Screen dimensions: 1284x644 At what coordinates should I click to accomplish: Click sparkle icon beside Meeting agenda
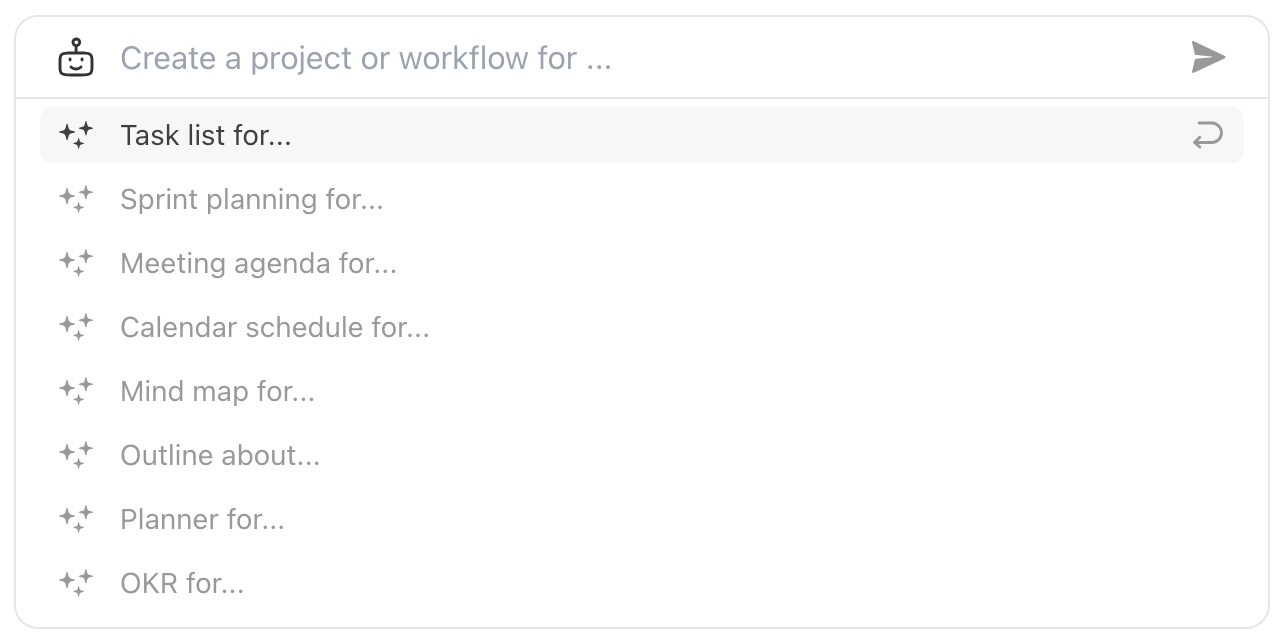click(76, 263)
